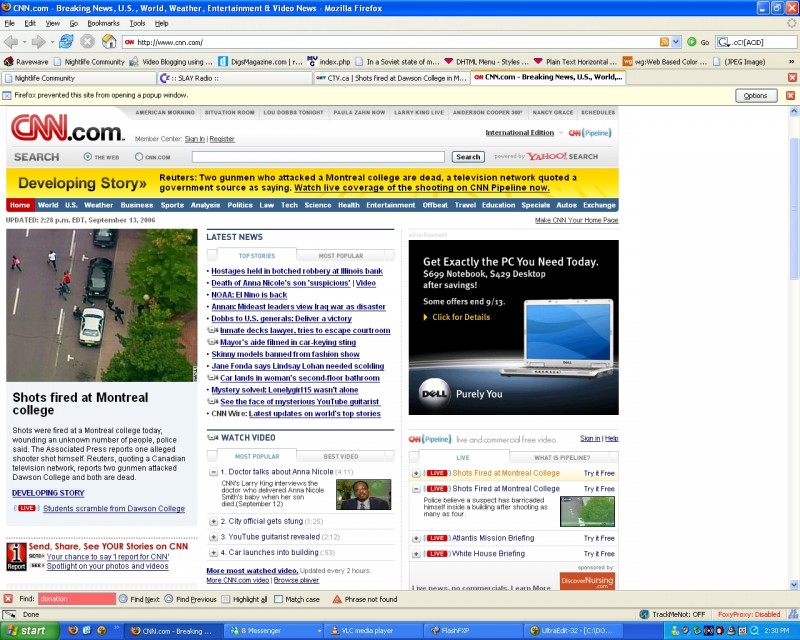
Task: Click the CNN.com logo
Action: coord(67,128)
